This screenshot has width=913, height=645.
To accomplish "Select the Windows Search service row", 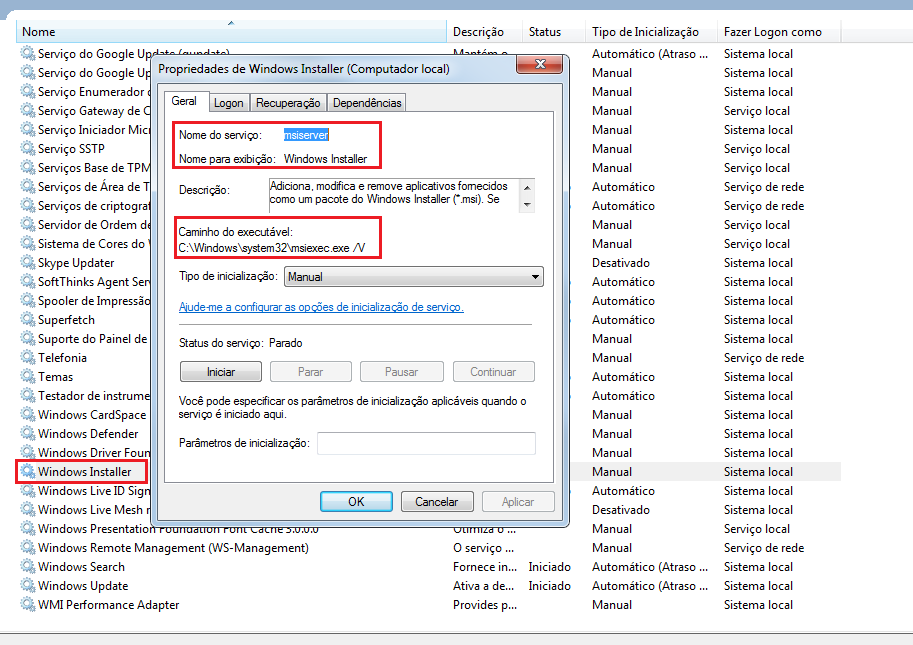I will tap(429, 566).
